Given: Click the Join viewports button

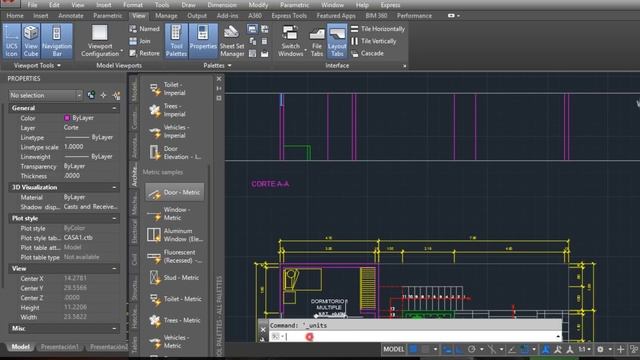Looking at the screenshot, I should click(140, 41).
